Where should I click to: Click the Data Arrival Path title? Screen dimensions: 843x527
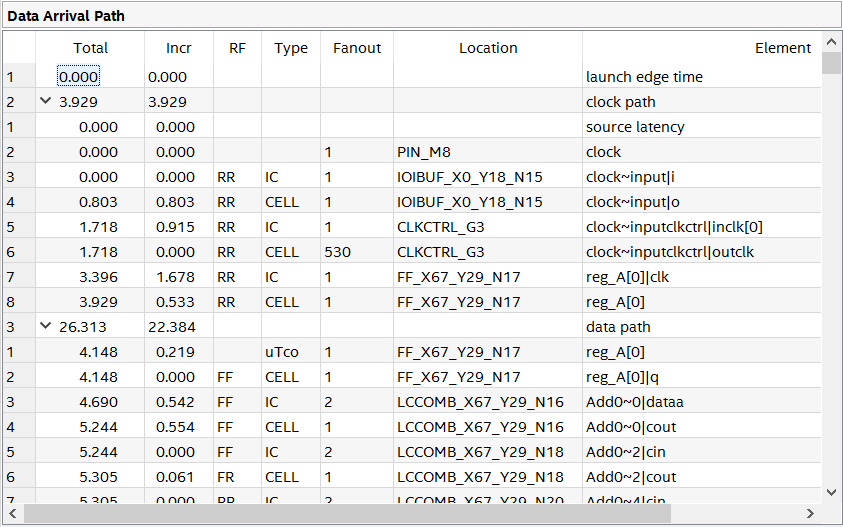click(x=66, y=16)
